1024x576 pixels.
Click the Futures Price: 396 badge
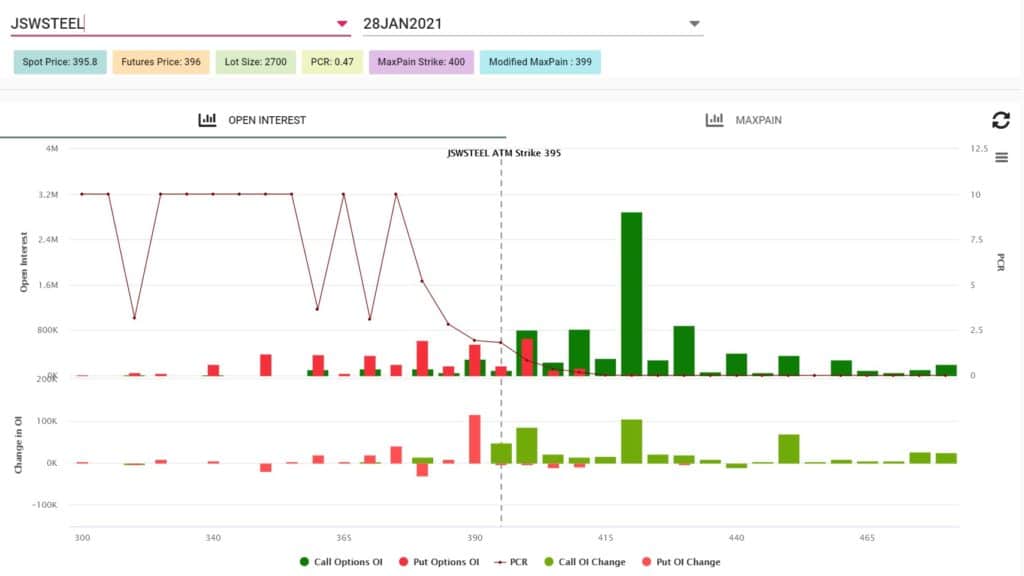161,62
